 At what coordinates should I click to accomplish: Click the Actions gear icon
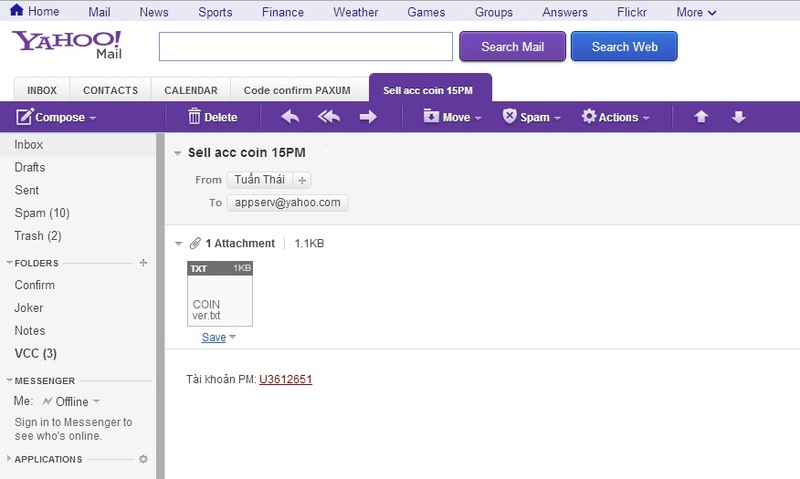coord(589,116)
